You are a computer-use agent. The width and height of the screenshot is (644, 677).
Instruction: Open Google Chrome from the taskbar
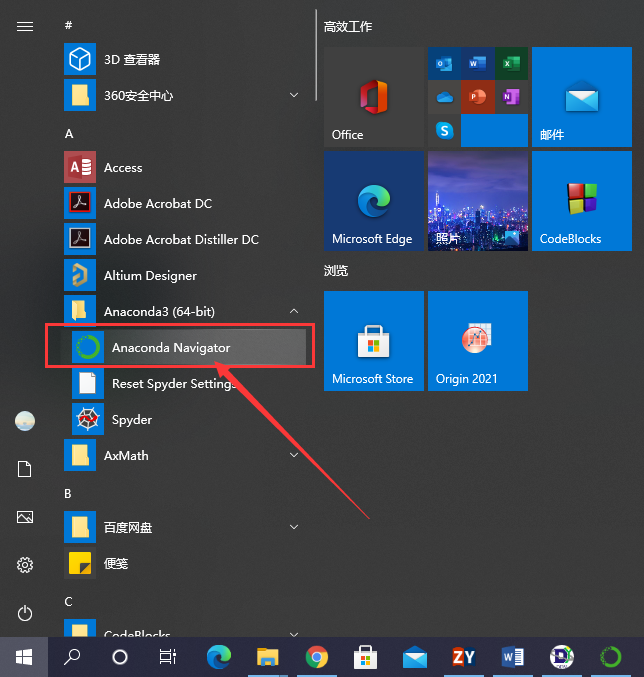[x=317, y=657]
